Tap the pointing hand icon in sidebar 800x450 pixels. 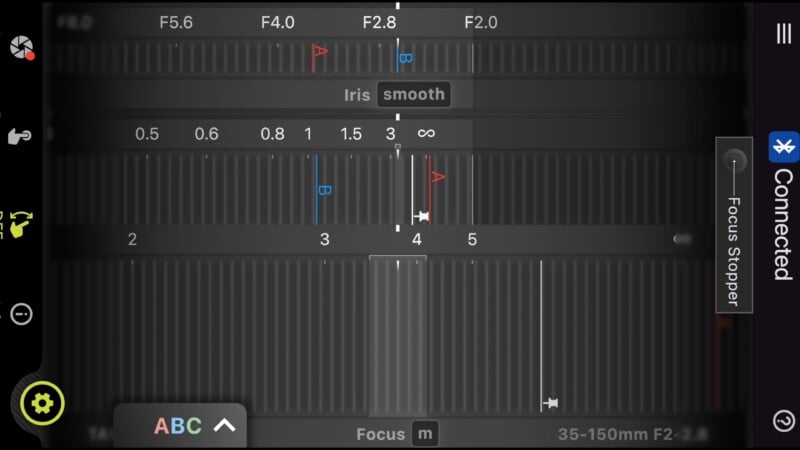20,137
